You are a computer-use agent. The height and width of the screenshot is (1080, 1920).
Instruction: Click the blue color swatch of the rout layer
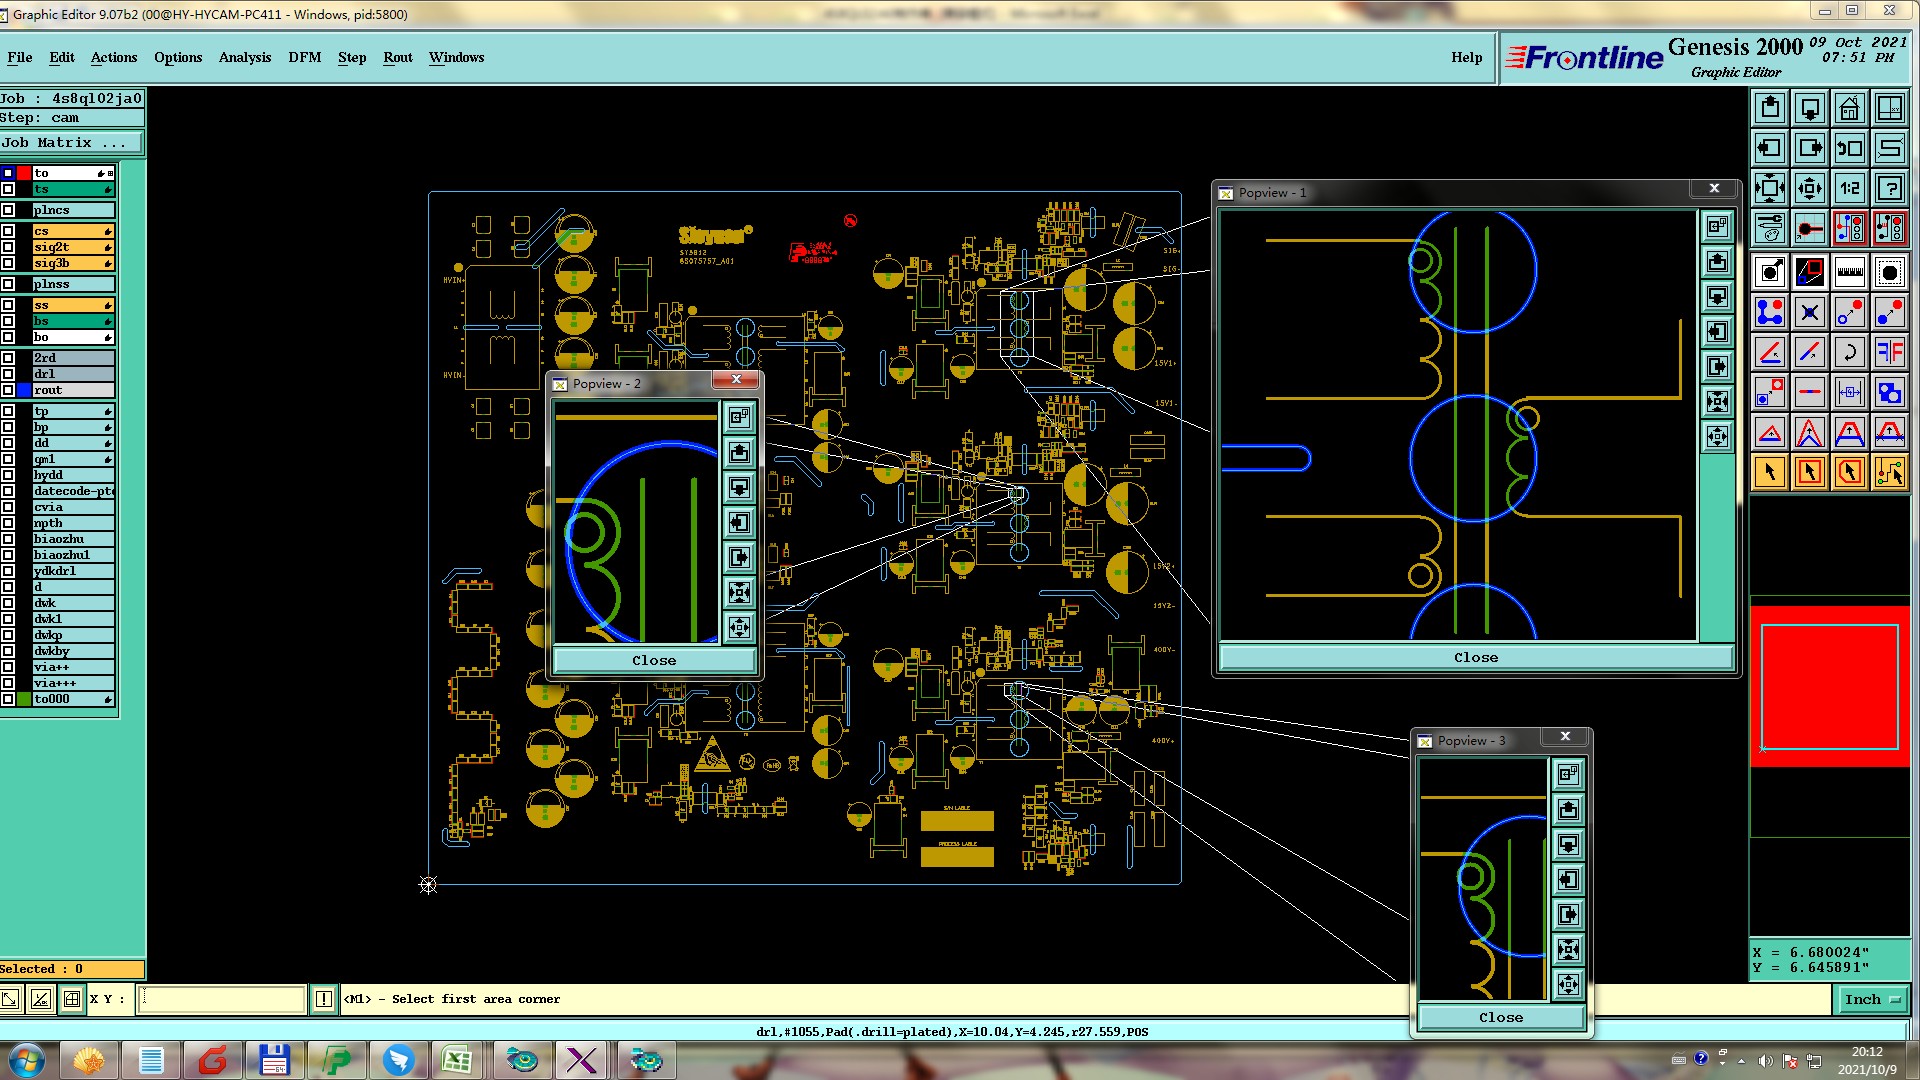(24, 390)
